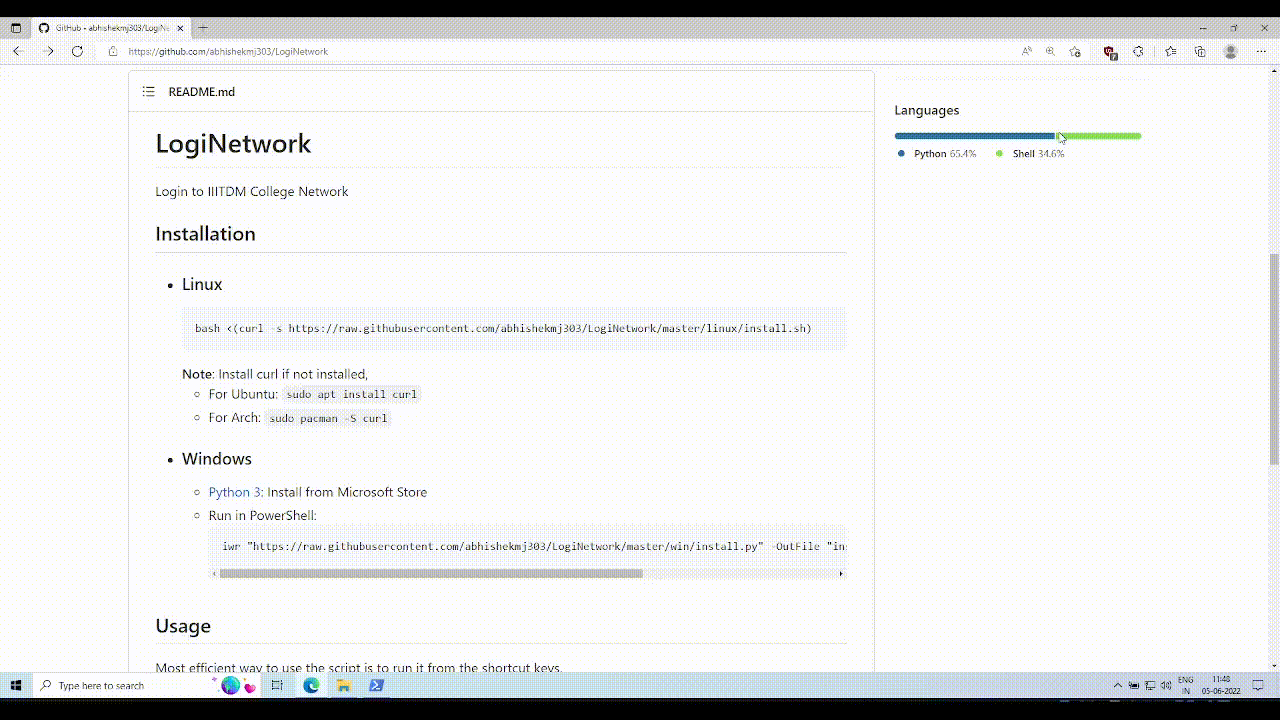Open the battery icon in system tray
1280x720 pixels.
(1134, 686)
